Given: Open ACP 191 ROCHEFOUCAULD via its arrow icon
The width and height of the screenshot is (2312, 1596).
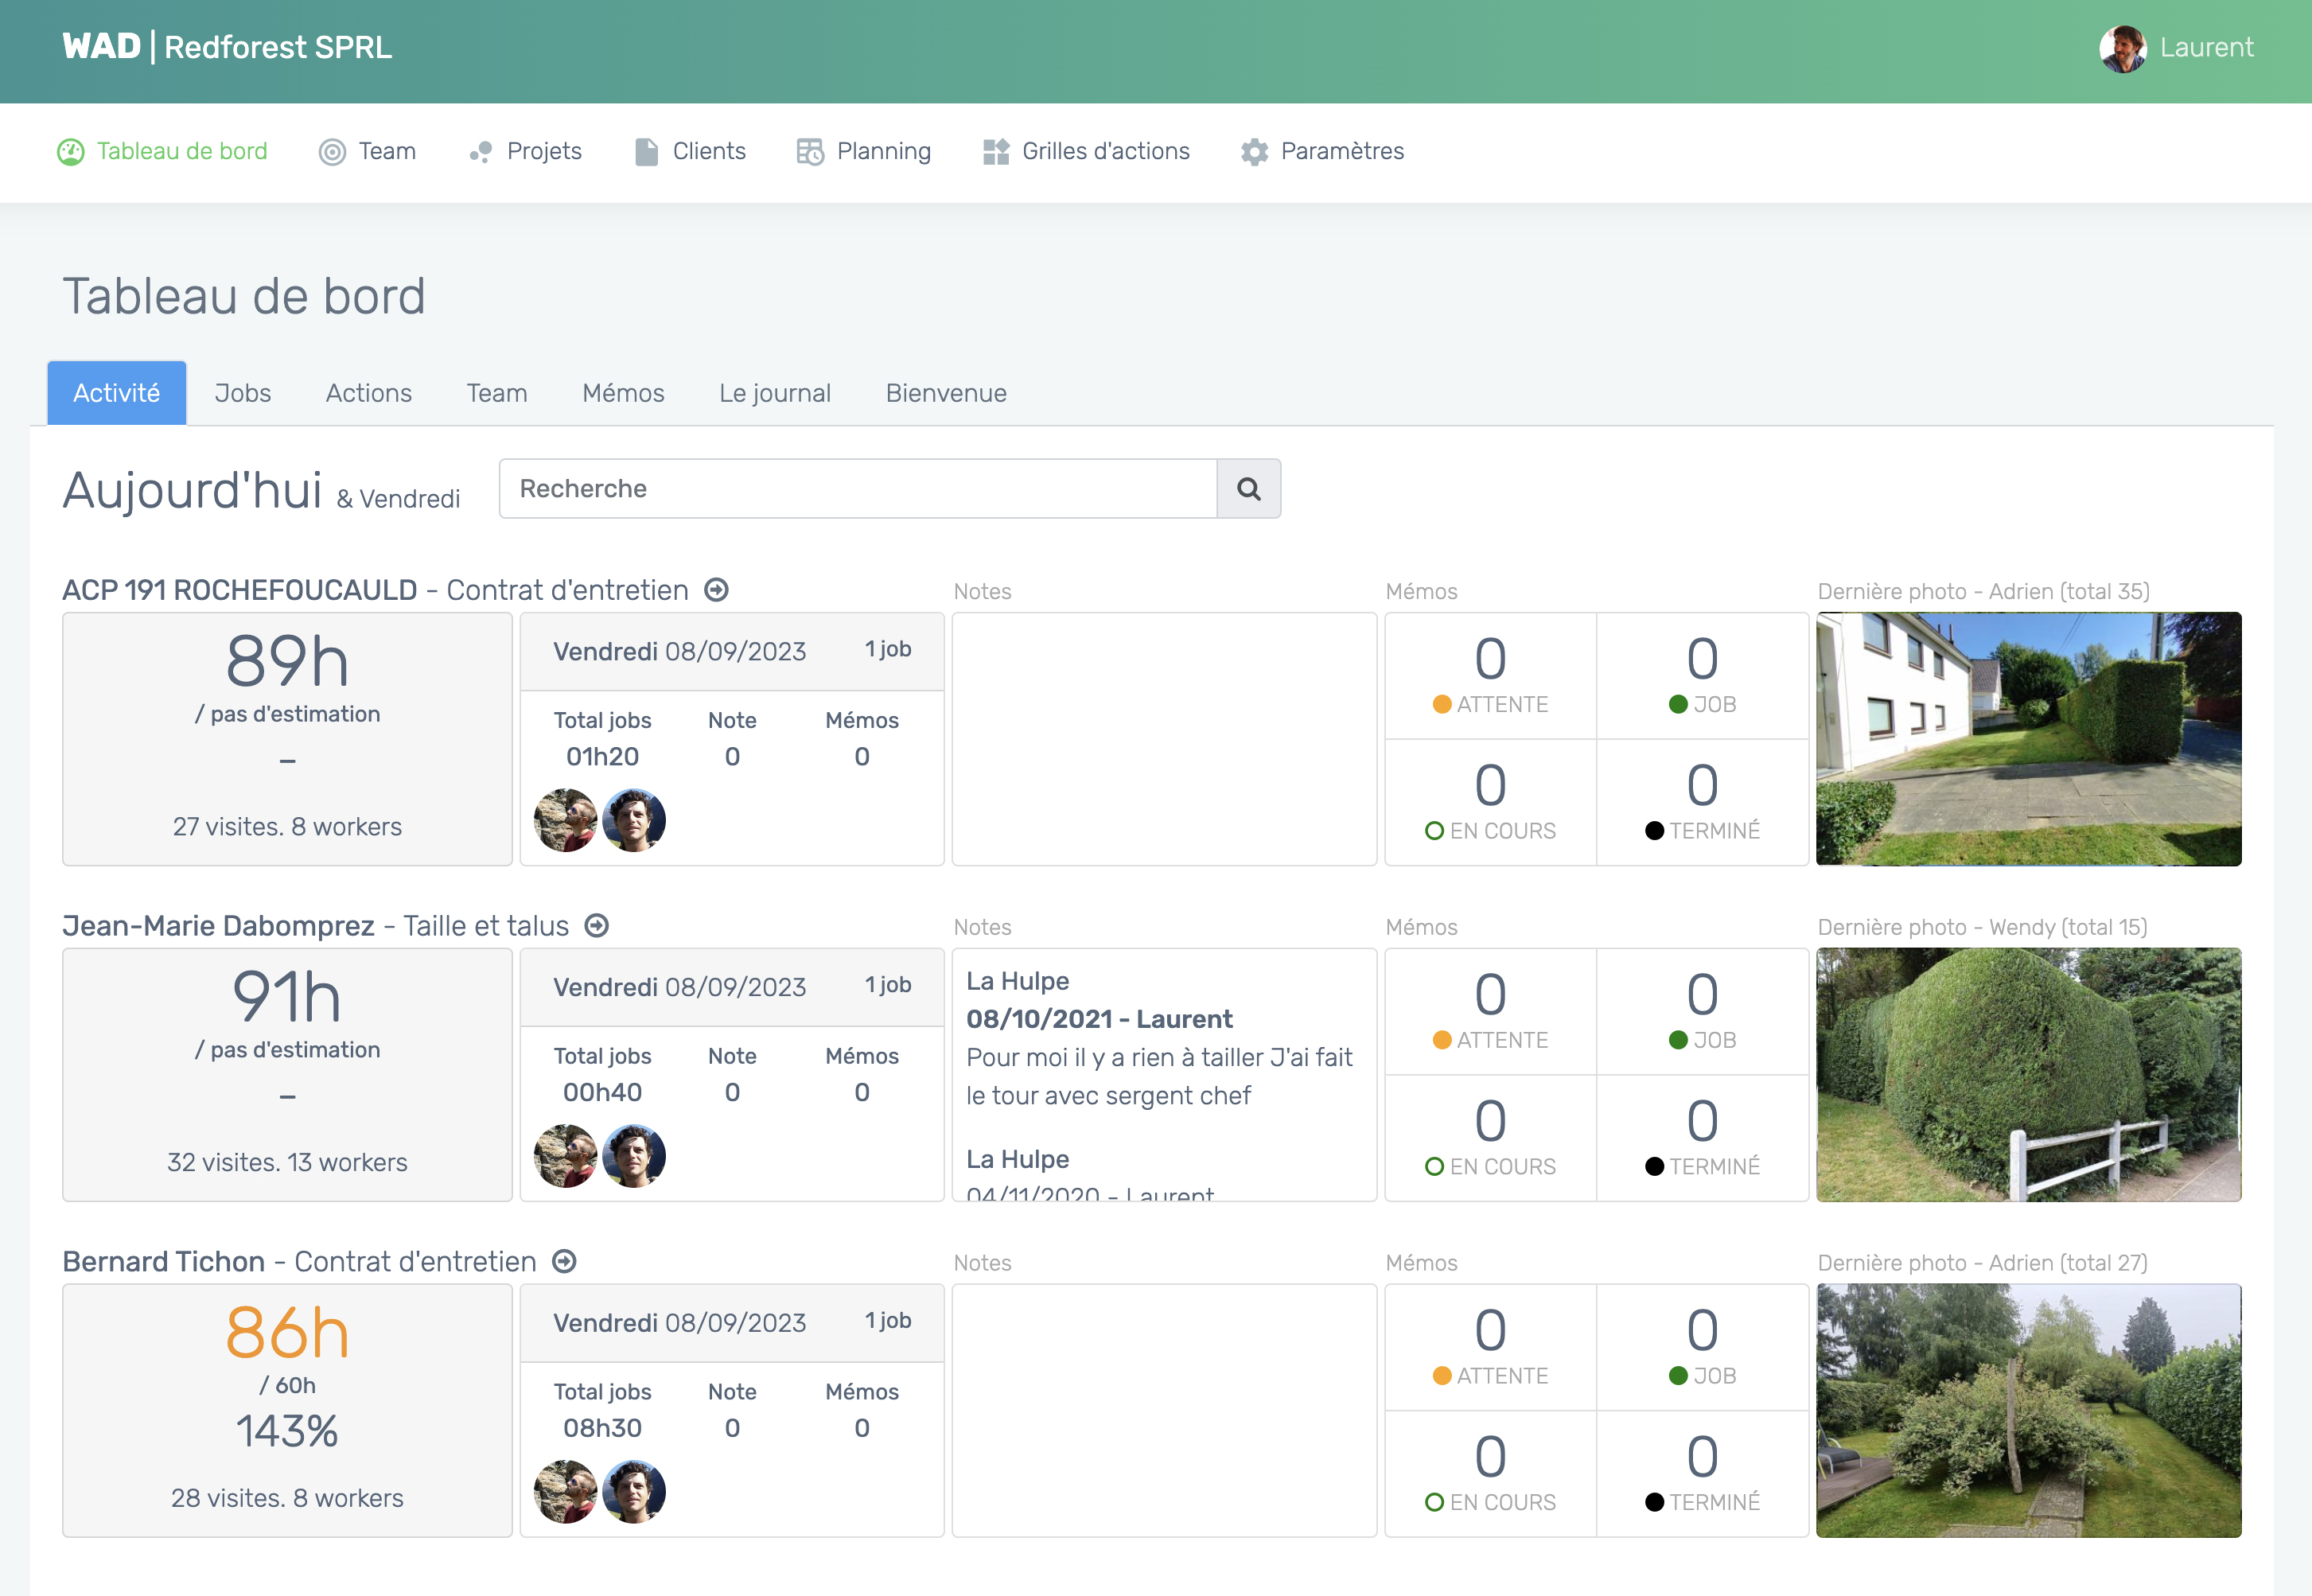Looking at the screenshot, I should (716, 590).
